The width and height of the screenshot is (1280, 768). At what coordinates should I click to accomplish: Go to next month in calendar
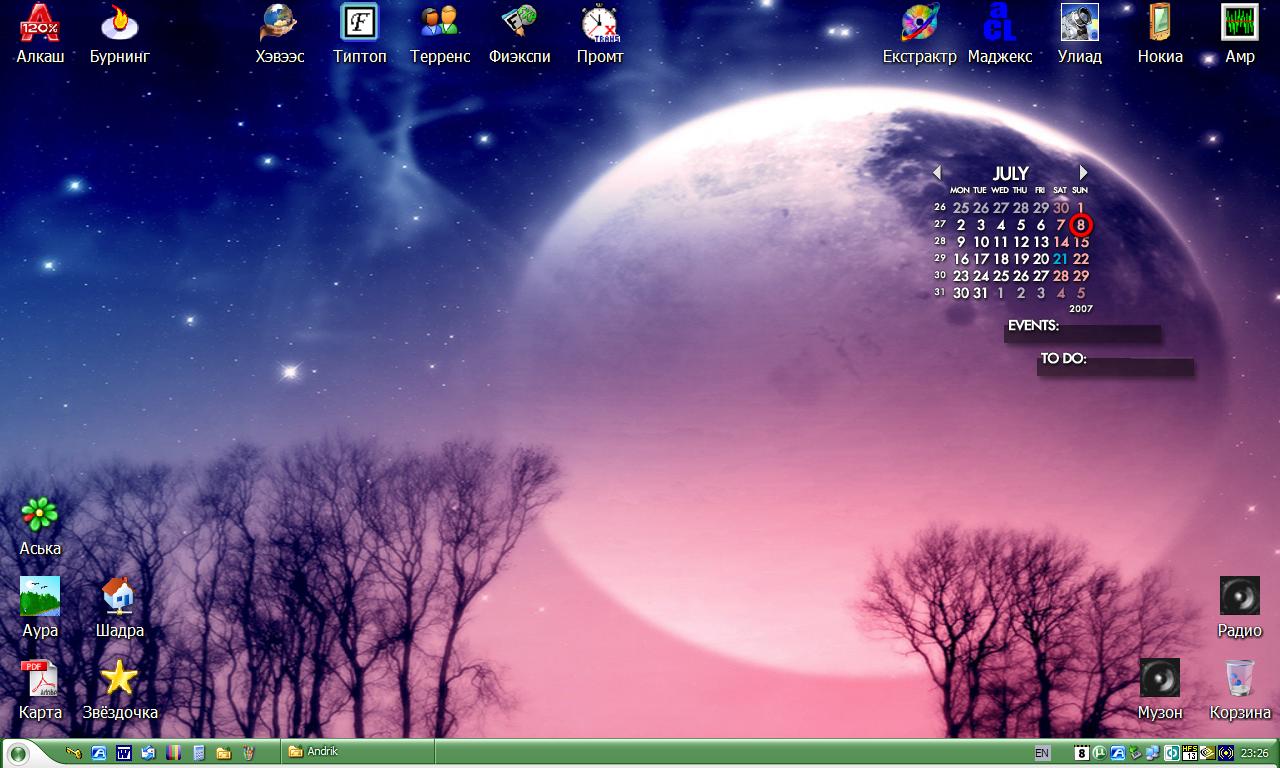point(1082,172)
